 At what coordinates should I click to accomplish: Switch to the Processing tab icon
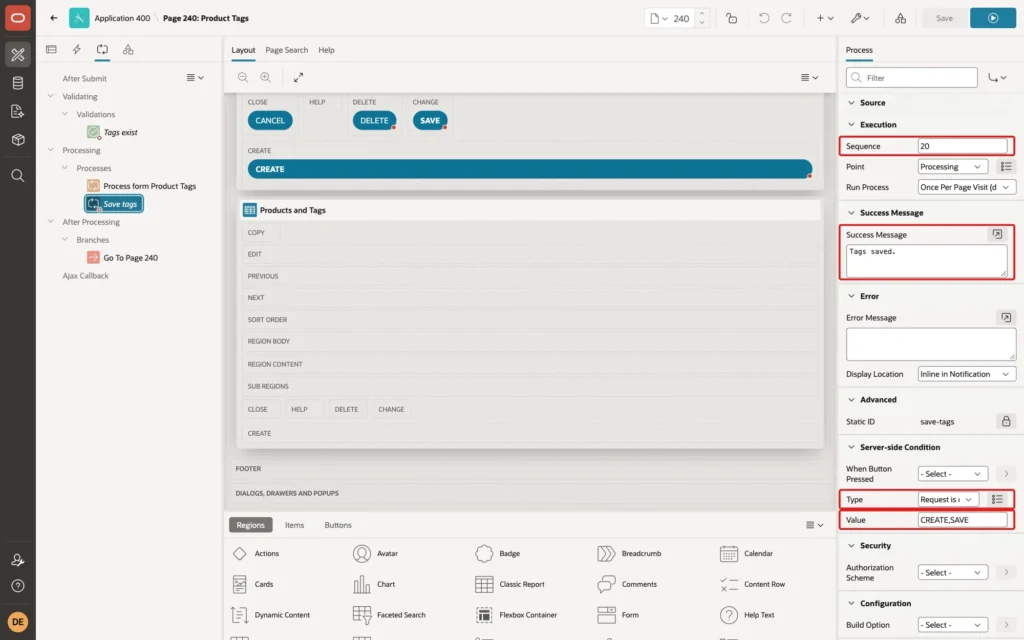click(x=102, y=50)
